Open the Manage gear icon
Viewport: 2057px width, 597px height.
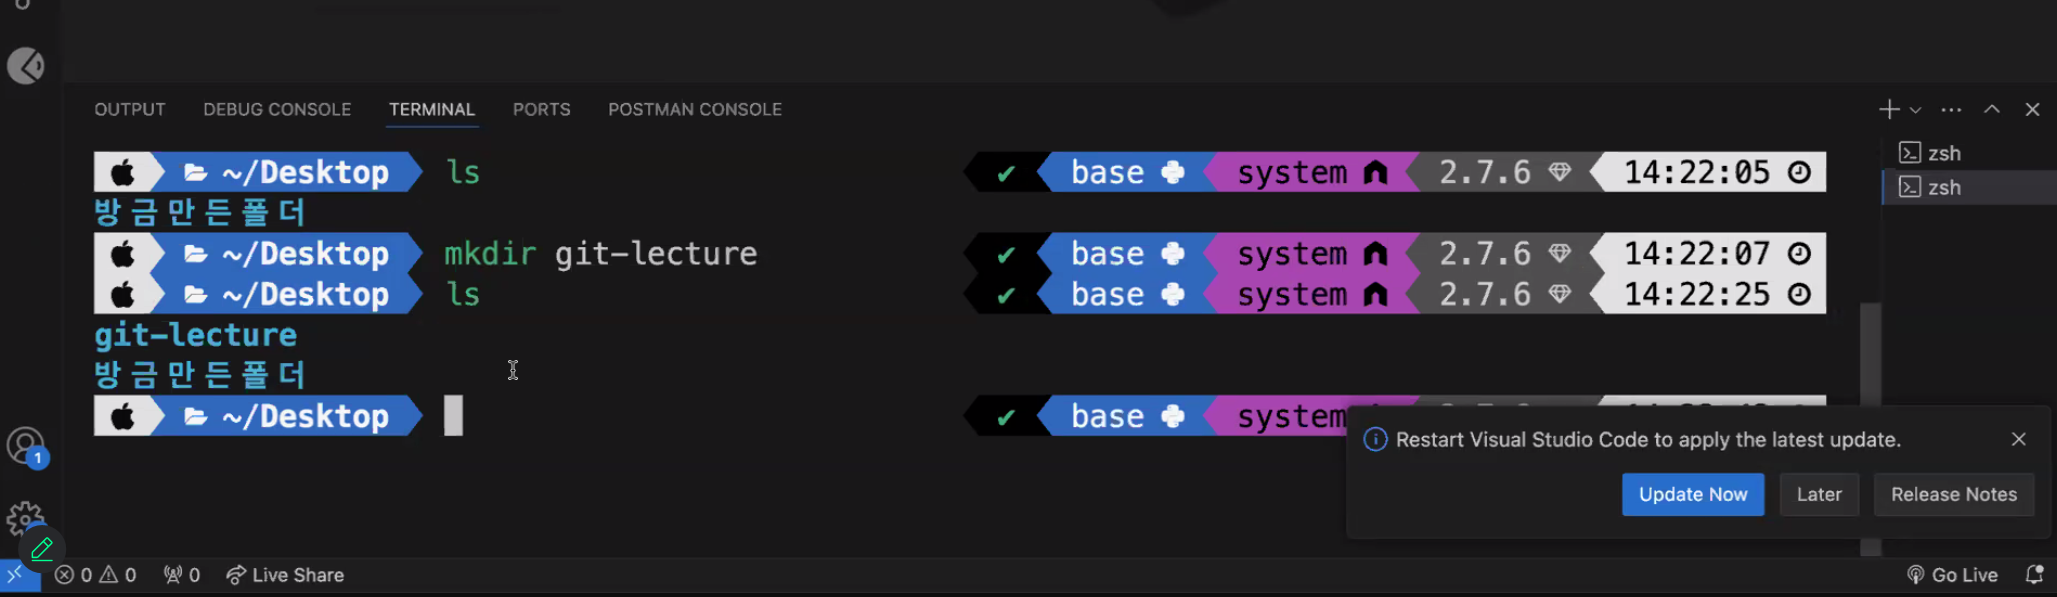click(x=24, y=518)
